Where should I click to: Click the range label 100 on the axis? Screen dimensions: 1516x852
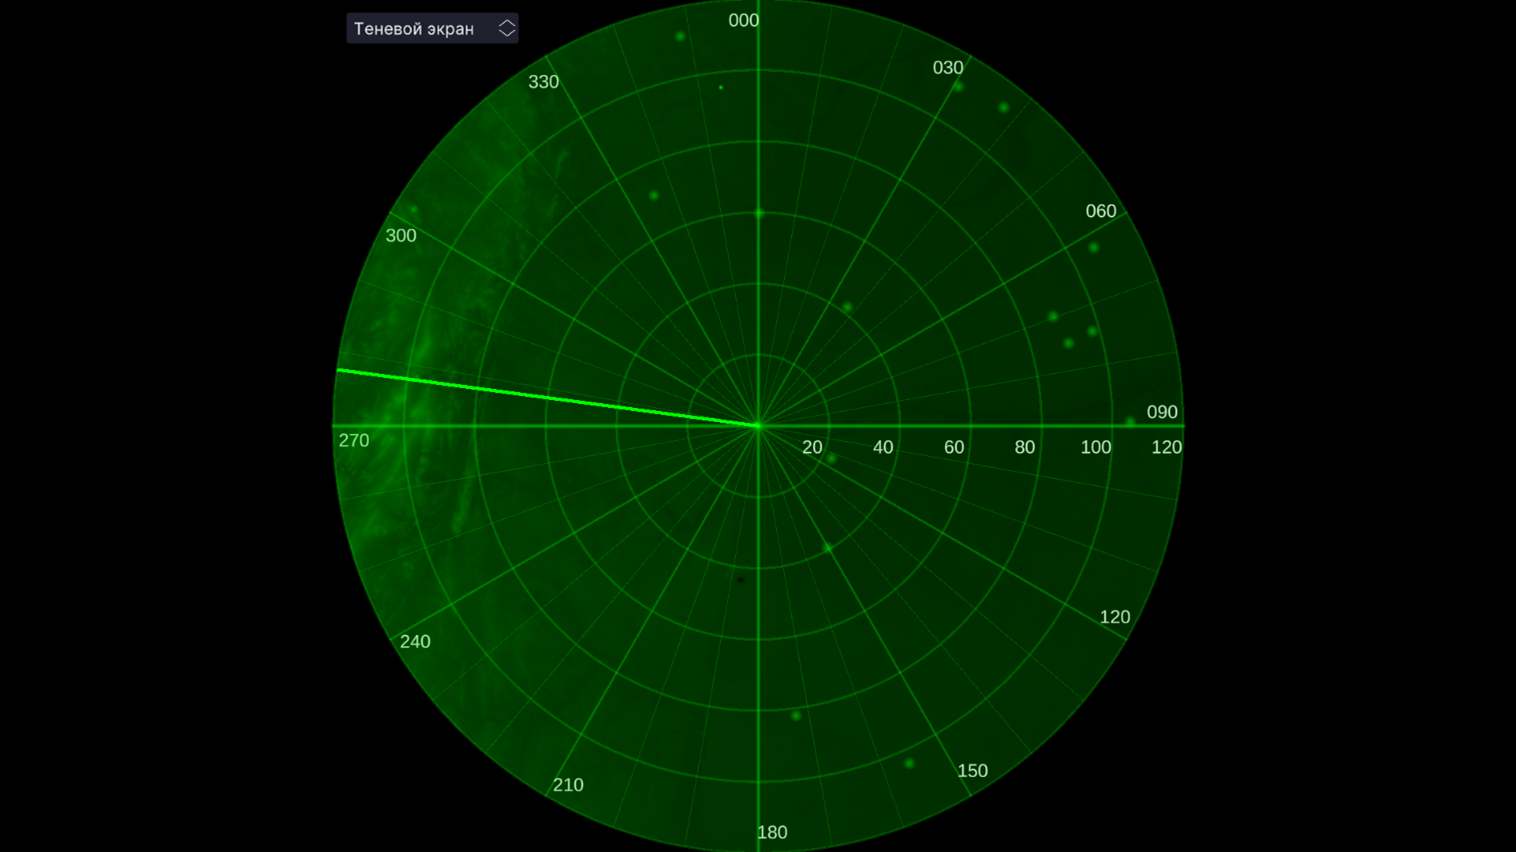1095,447
